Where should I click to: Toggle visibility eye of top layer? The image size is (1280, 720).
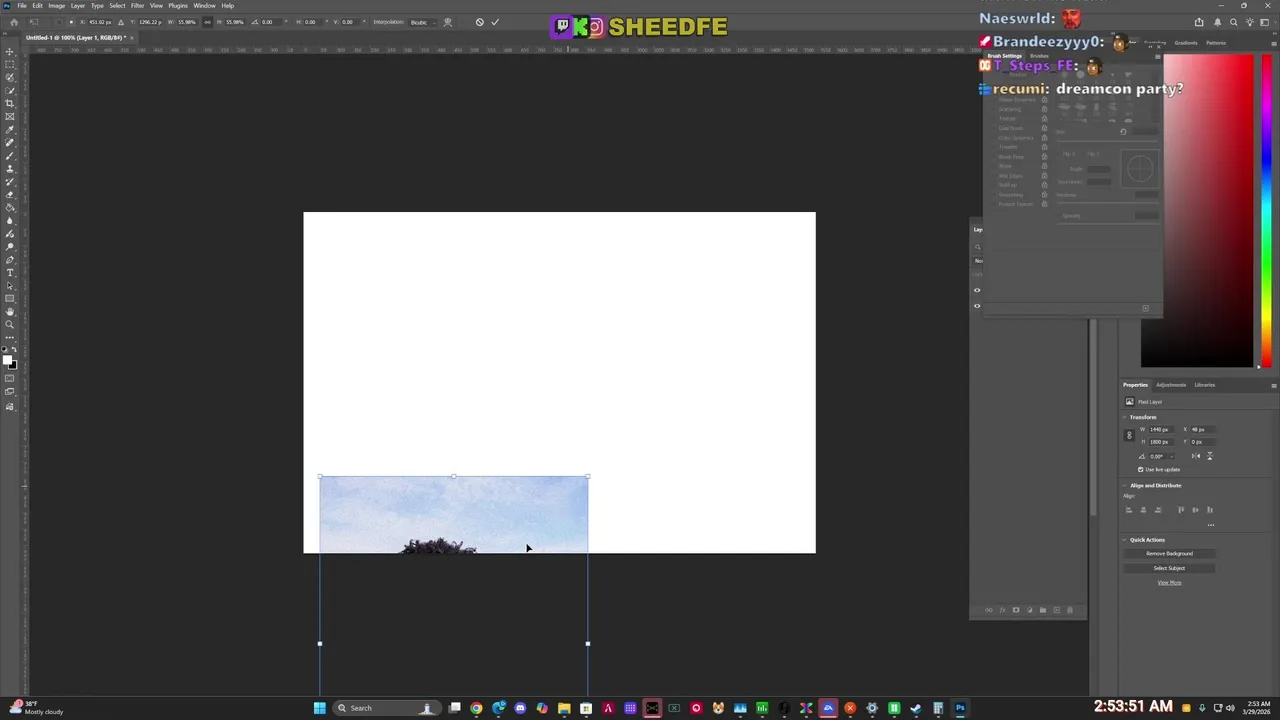(x=977, y=291)
